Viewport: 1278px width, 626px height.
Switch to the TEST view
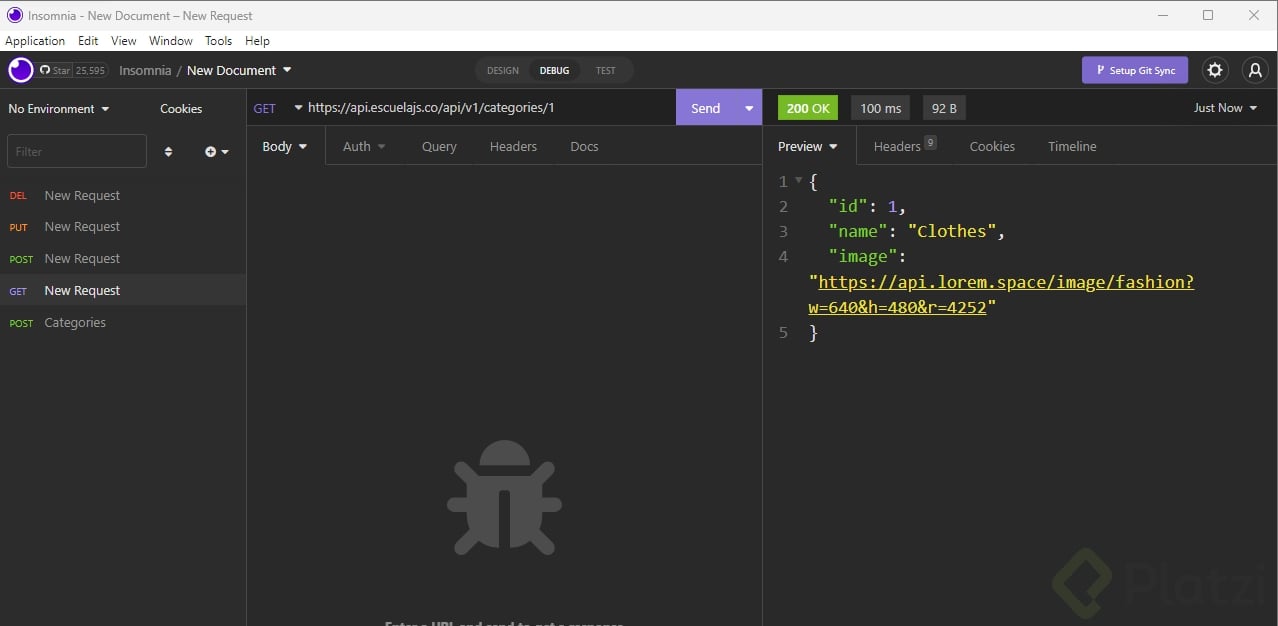point(606,70)
